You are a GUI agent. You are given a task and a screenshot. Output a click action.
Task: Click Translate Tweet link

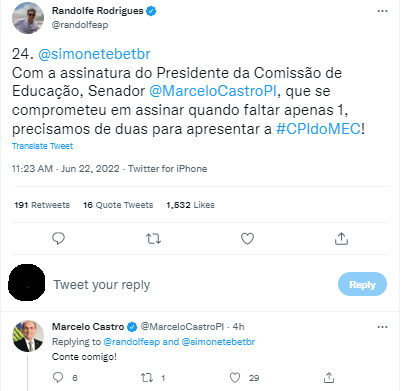[42, 146]
